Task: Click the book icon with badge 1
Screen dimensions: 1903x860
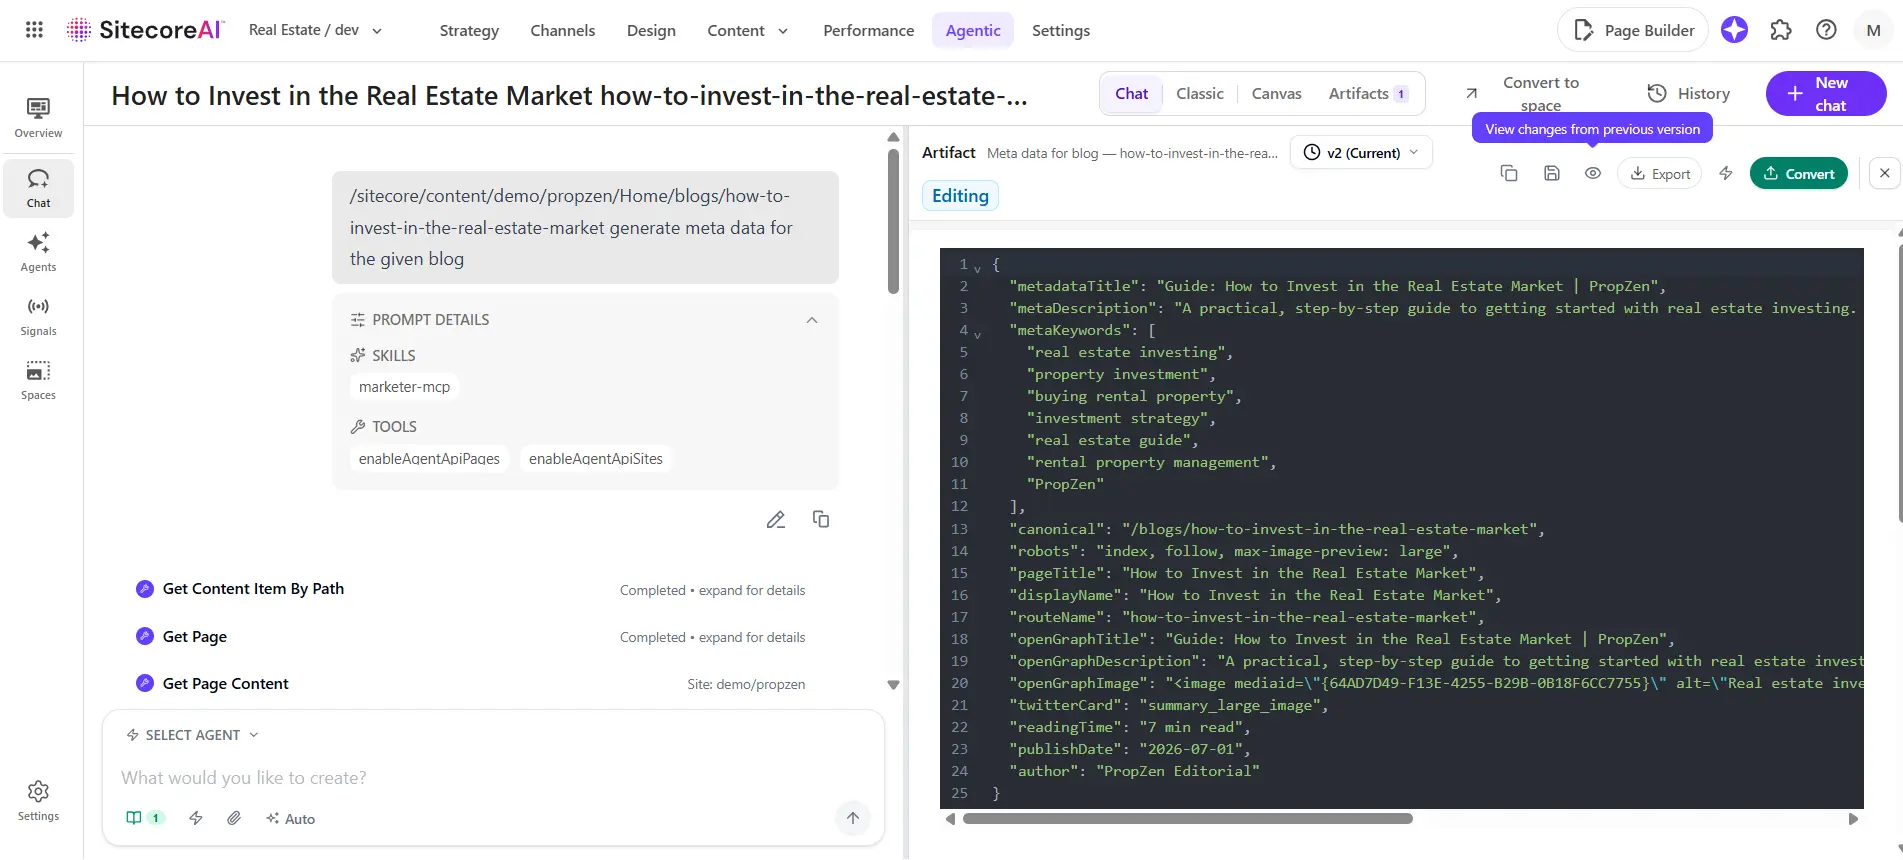Action: [144, 818]
